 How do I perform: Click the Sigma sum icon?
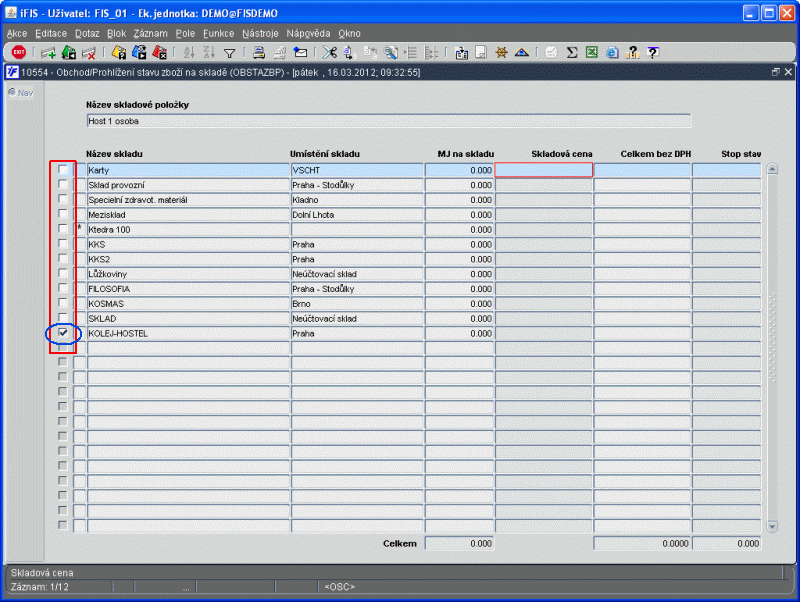pyautogui.click(x=572, y=53)
